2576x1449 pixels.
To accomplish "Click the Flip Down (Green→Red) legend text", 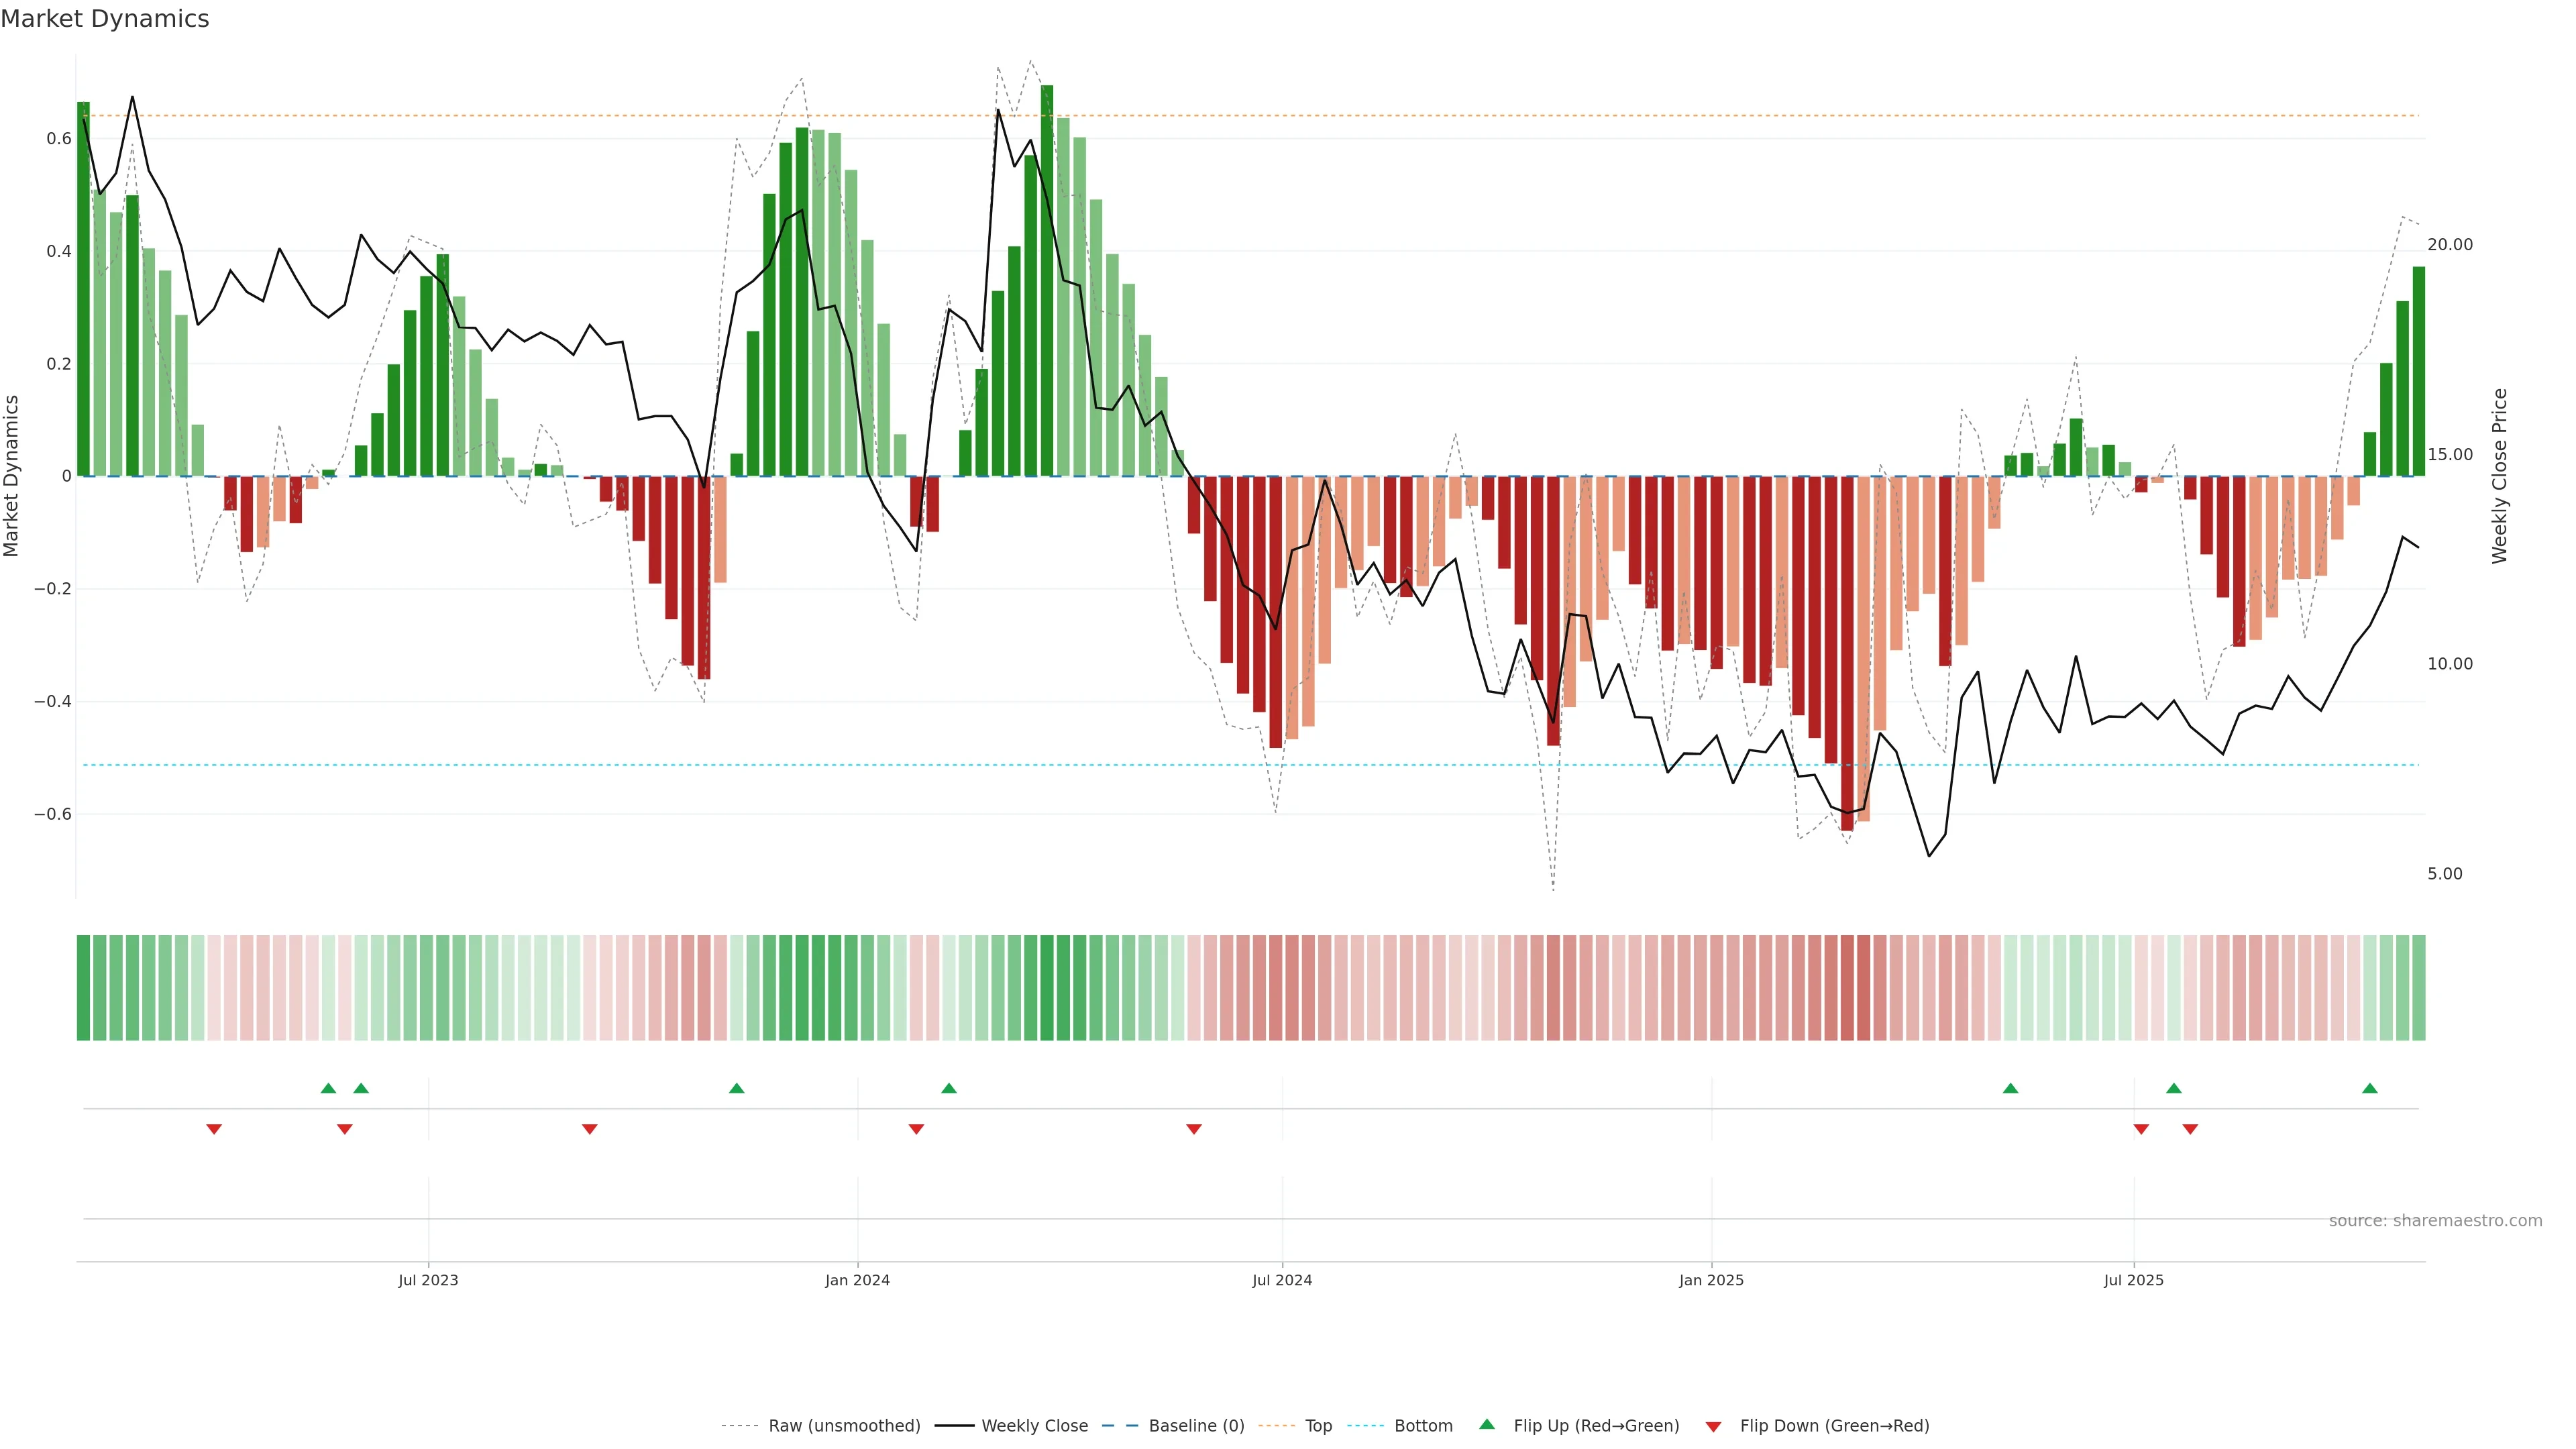I will 1834,1426.
